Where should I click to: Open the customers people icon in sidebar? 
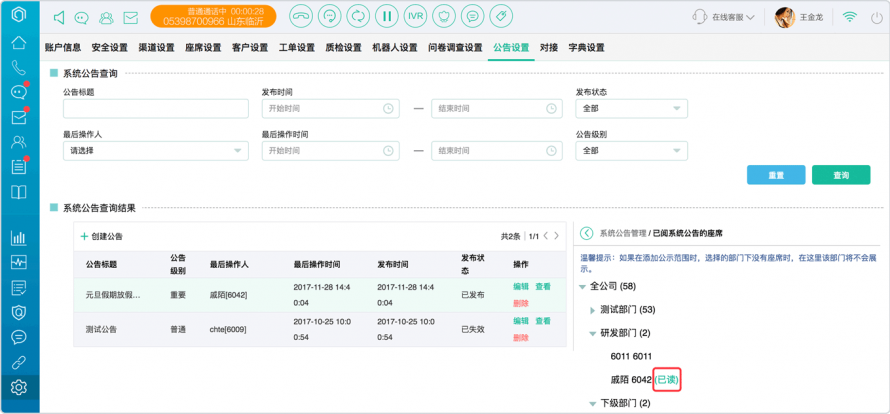coord(19,142)
